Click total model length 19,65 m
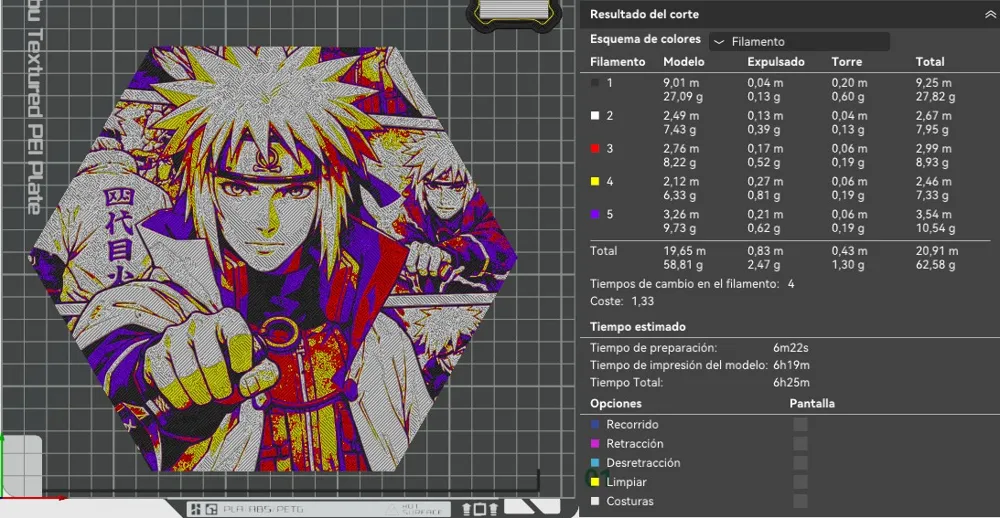 [684, 251]
